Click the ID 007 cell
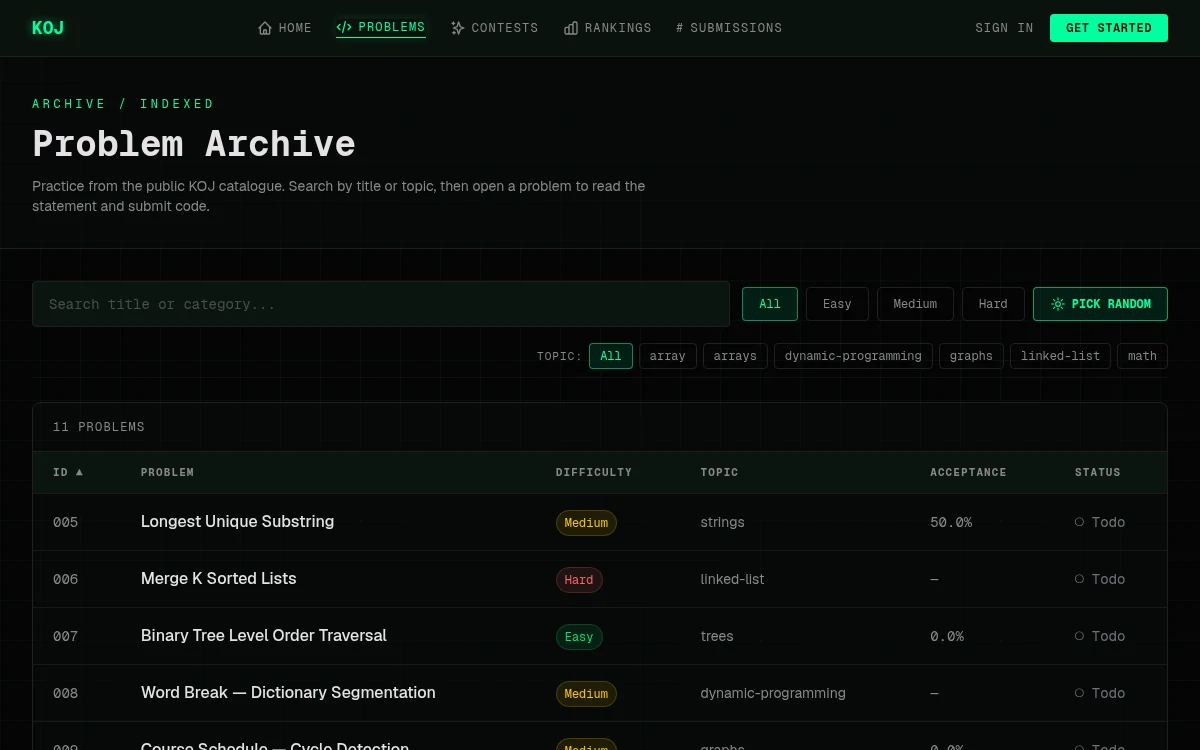 click(65, 636)
